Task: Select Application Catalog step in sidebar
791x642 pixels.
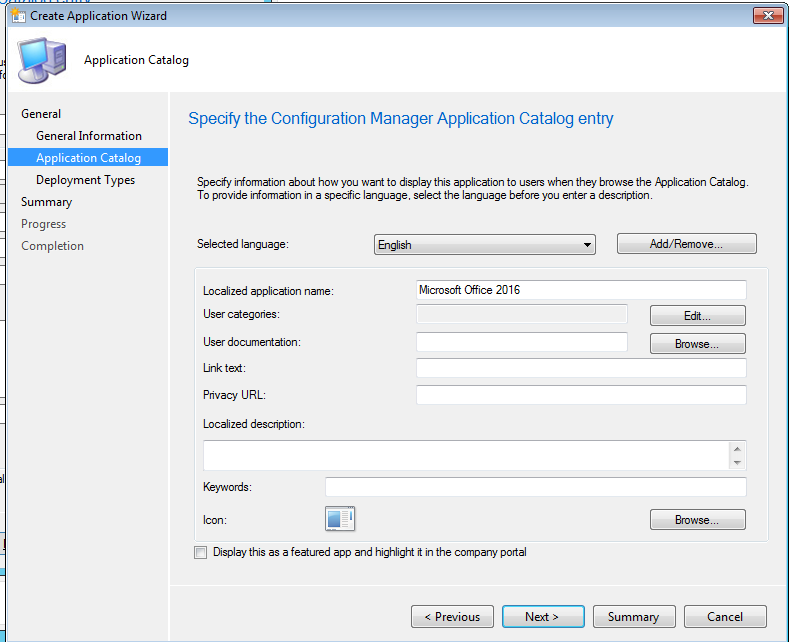Action: (88, 158)
